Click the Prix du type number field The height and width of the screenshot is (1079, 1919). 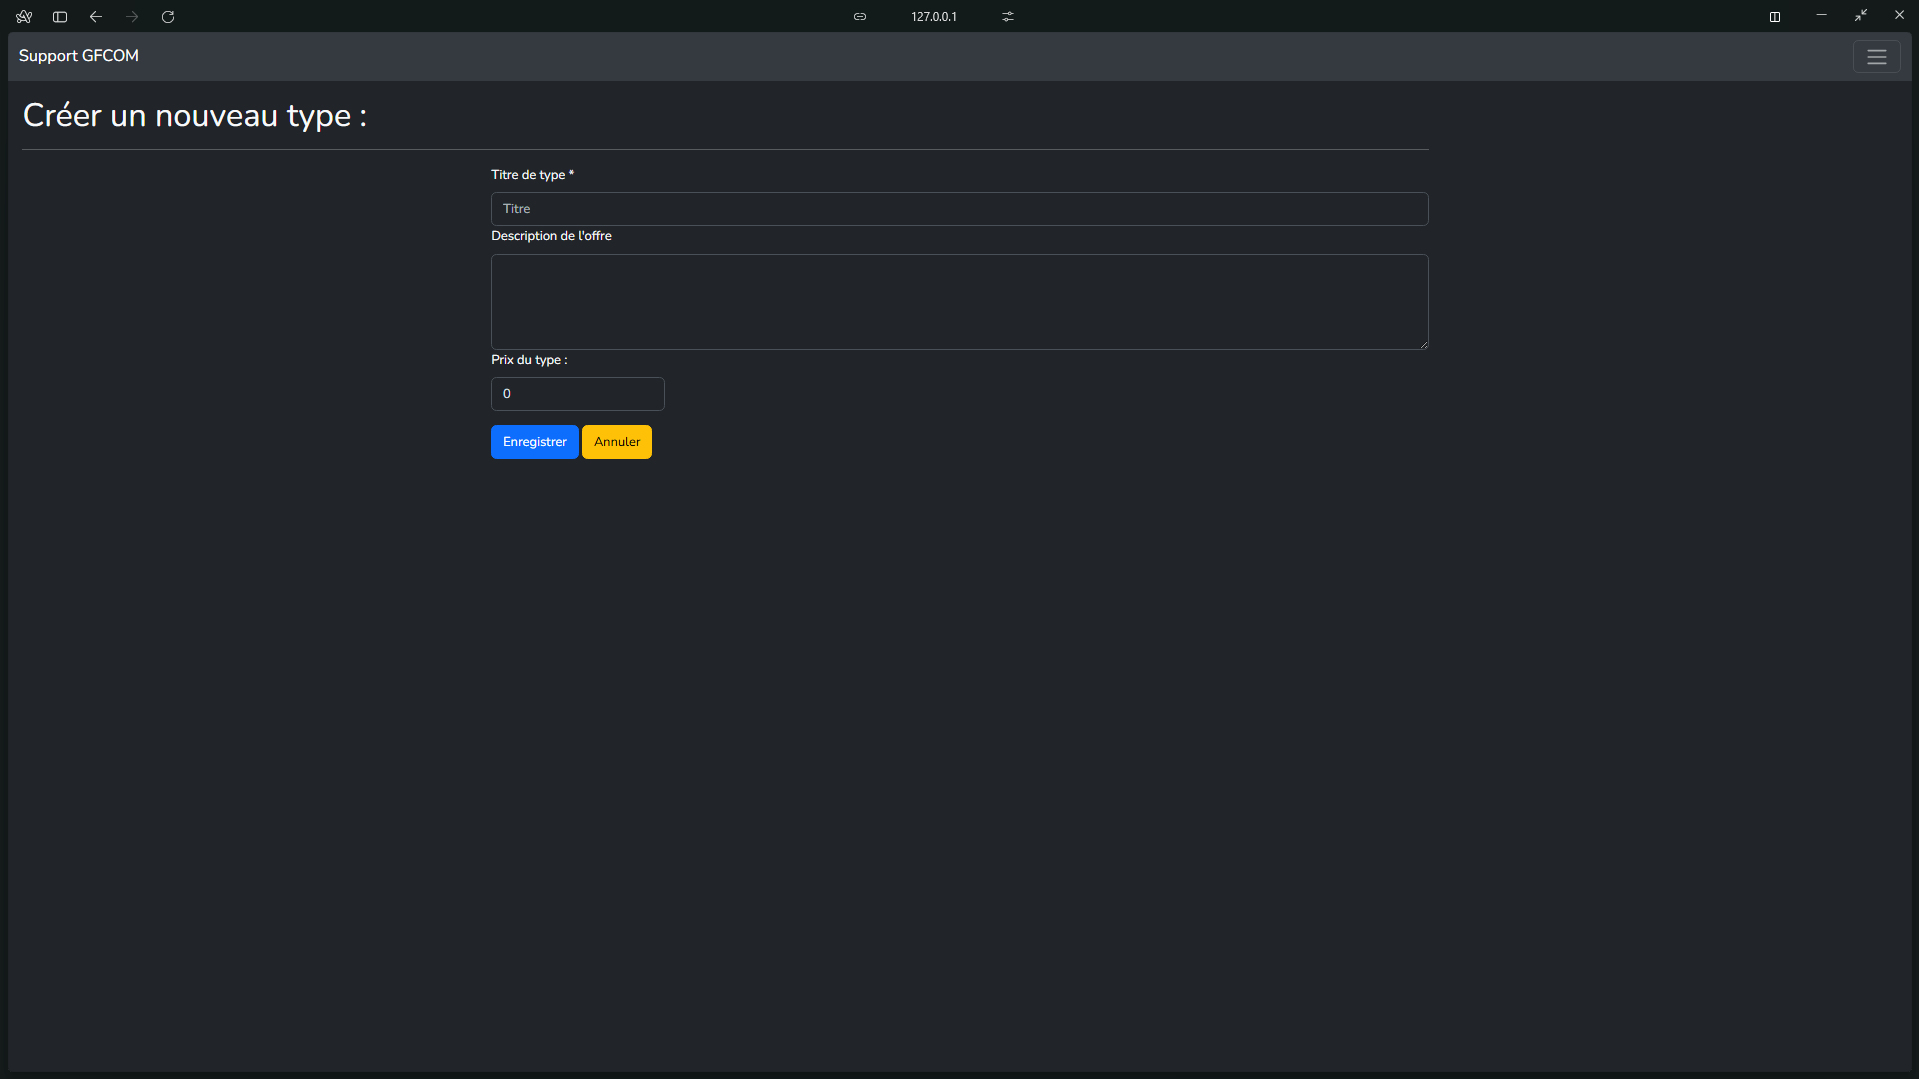[577, 394]
